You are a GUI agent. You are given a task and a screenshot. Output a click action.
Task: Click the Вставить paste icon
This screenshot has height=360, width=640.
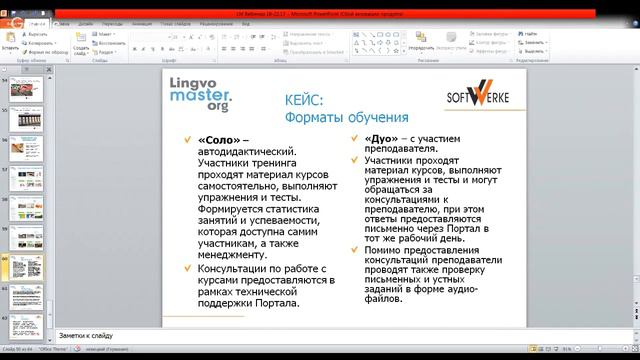tap(10, 38)
